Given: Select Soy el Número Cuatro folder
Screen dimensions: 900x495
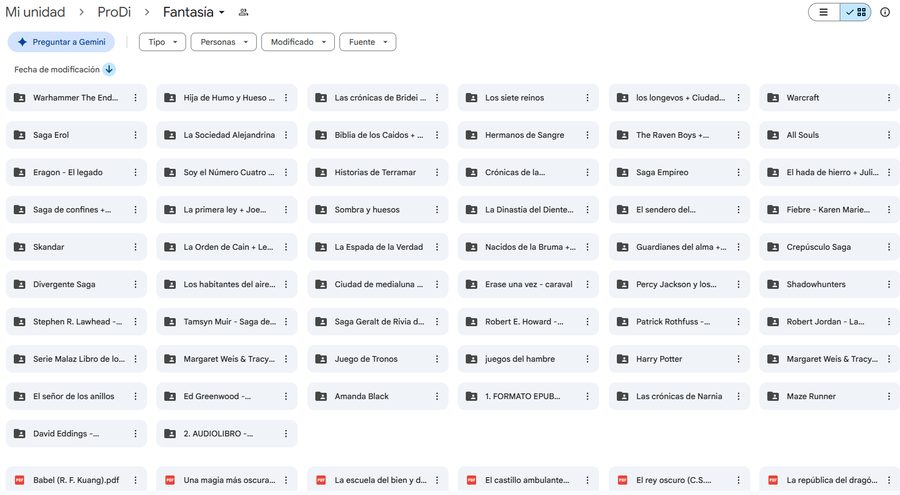Looking at the screenshot, I should pyautogui.click(x=227, y=172).
